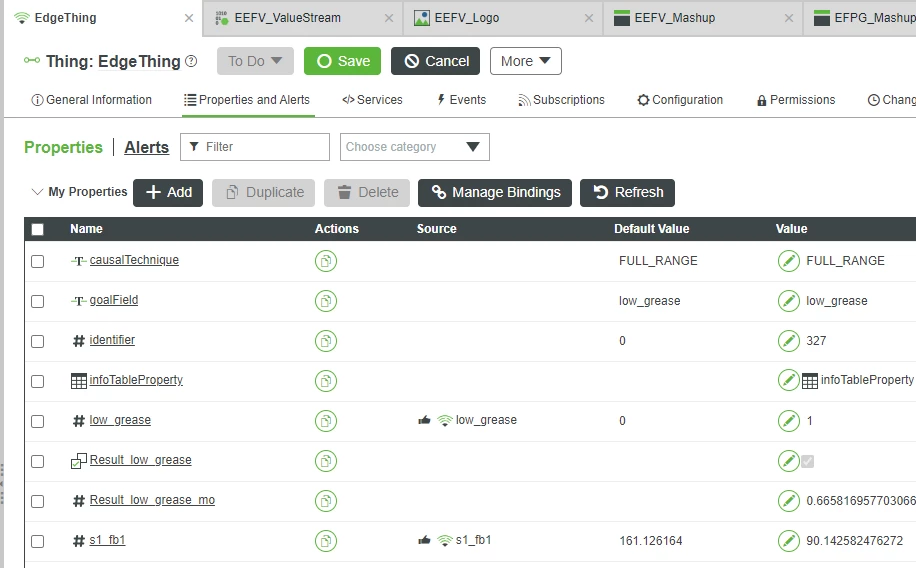Close the EdgeThing tab

(x=189, y=18)
